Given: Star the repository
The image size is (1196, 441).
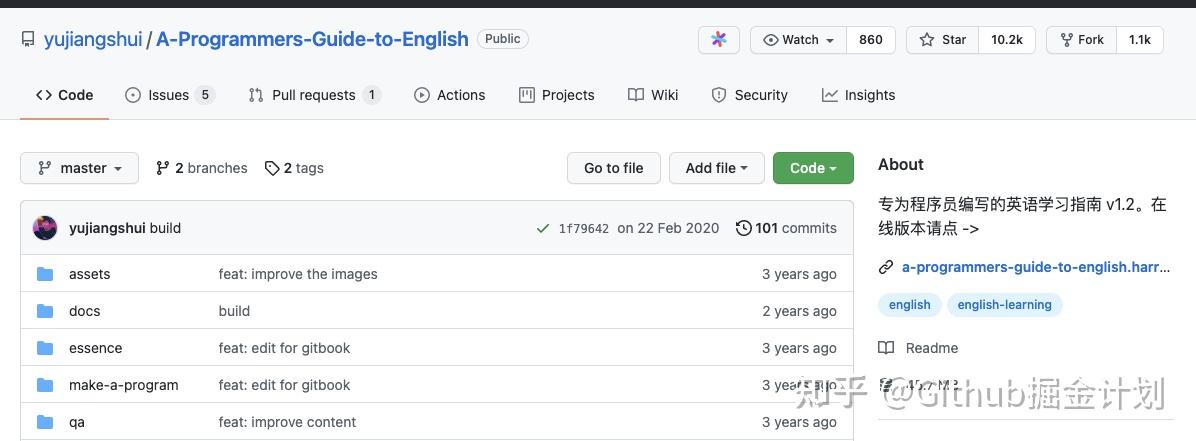Looking at the screenshot, I should click(x=942, y=40).
